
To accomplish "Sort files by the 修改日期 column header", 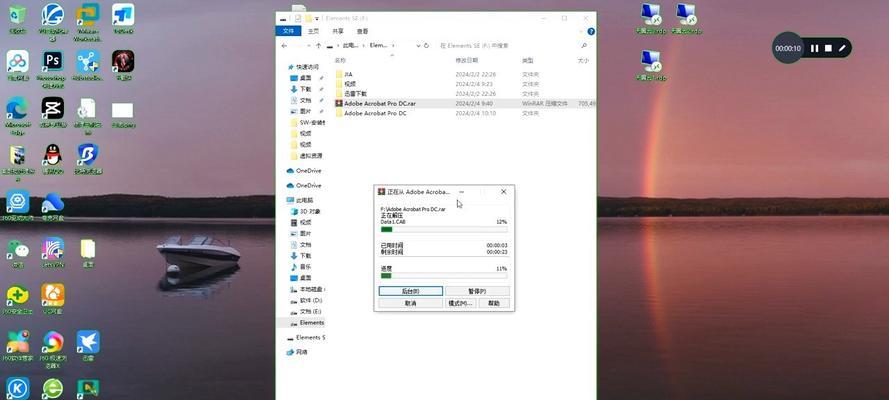I will pyautogui.click(x=467, y=60).
